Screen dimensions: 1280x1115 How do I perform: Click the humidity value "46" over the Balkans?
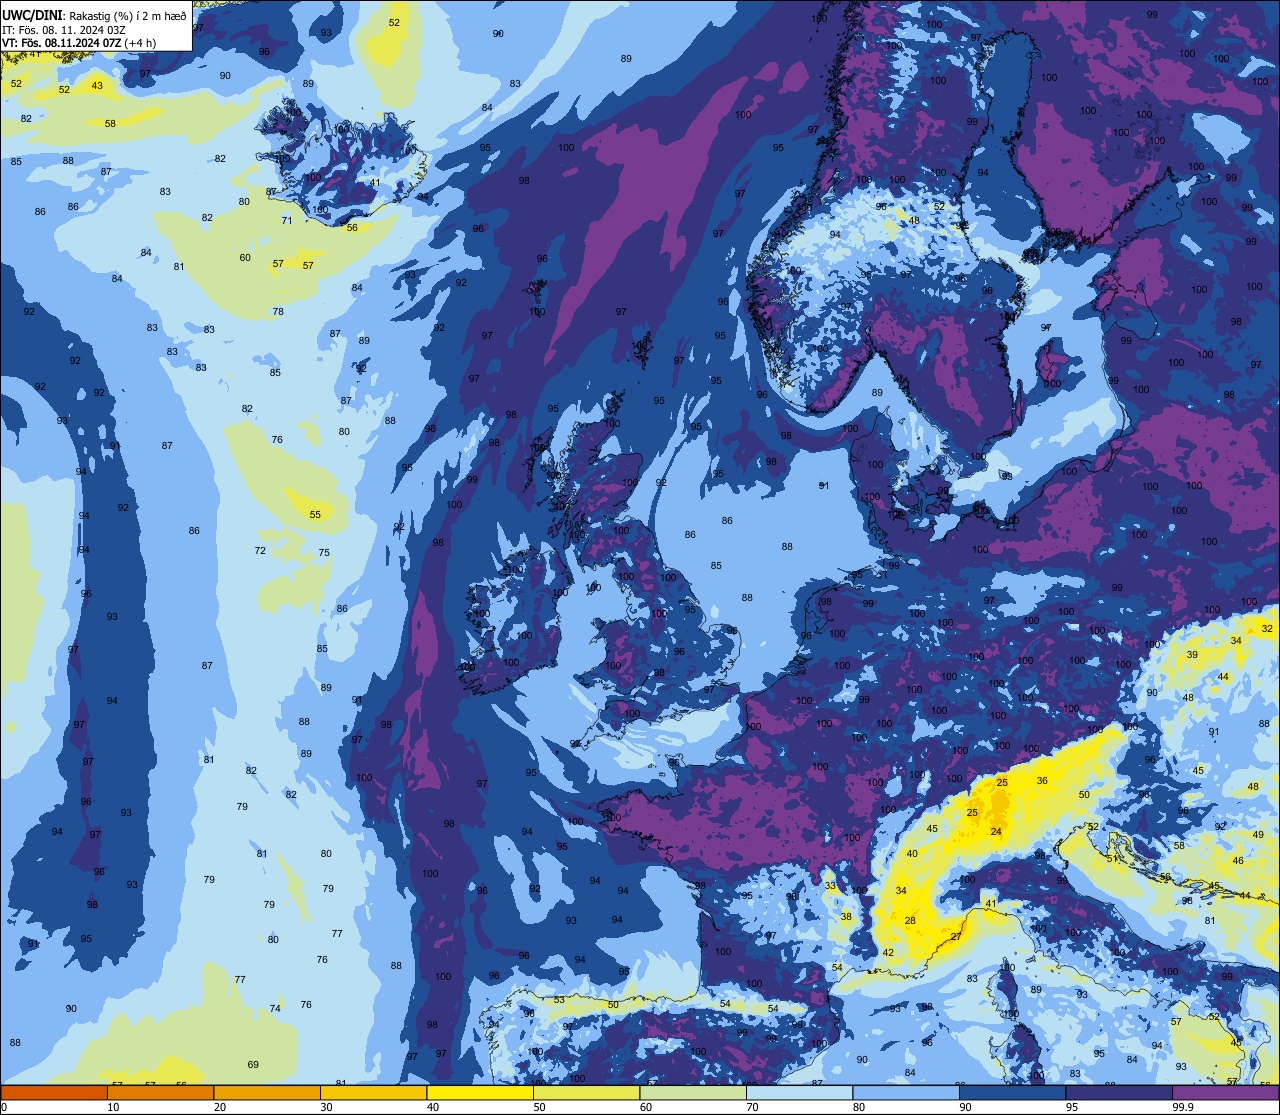click(1238, 860)
